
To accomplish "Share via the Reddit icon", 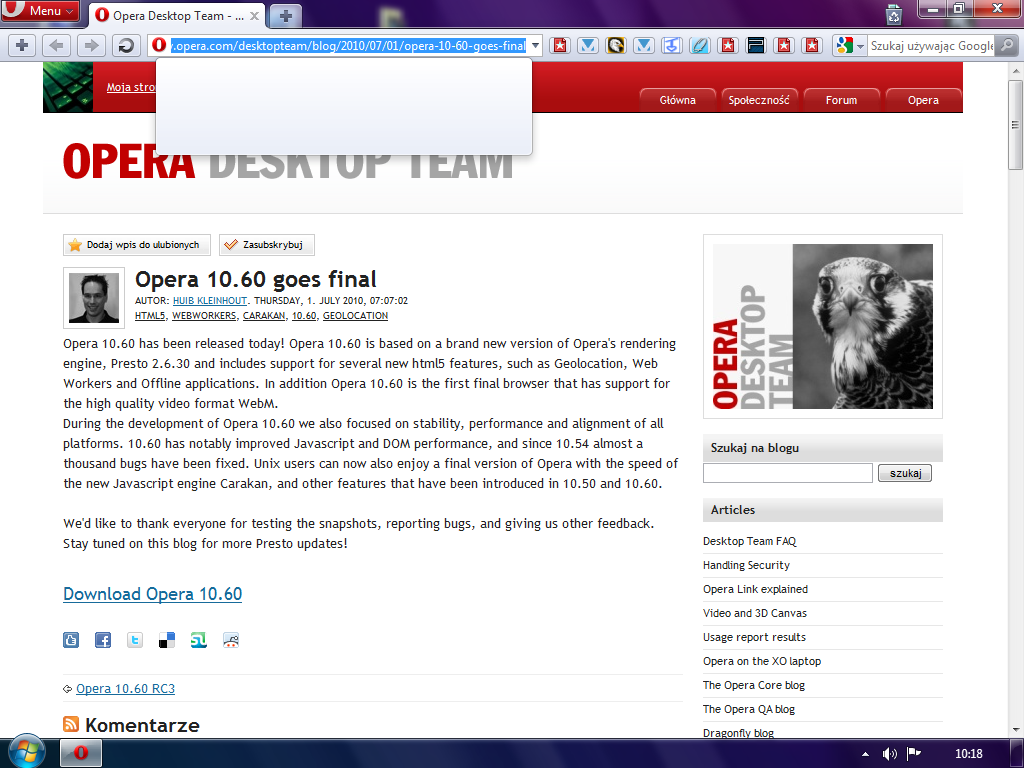I will [x=231, y=640].
